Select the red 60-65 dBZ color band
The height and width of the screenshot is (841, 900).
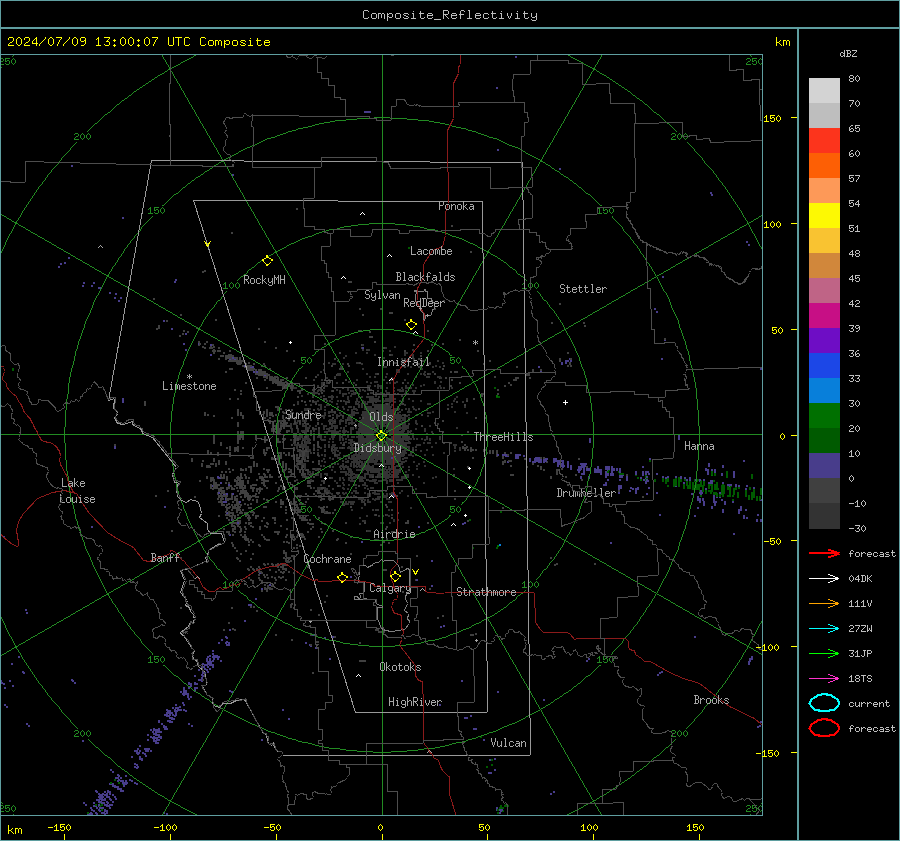pos(824,141)
